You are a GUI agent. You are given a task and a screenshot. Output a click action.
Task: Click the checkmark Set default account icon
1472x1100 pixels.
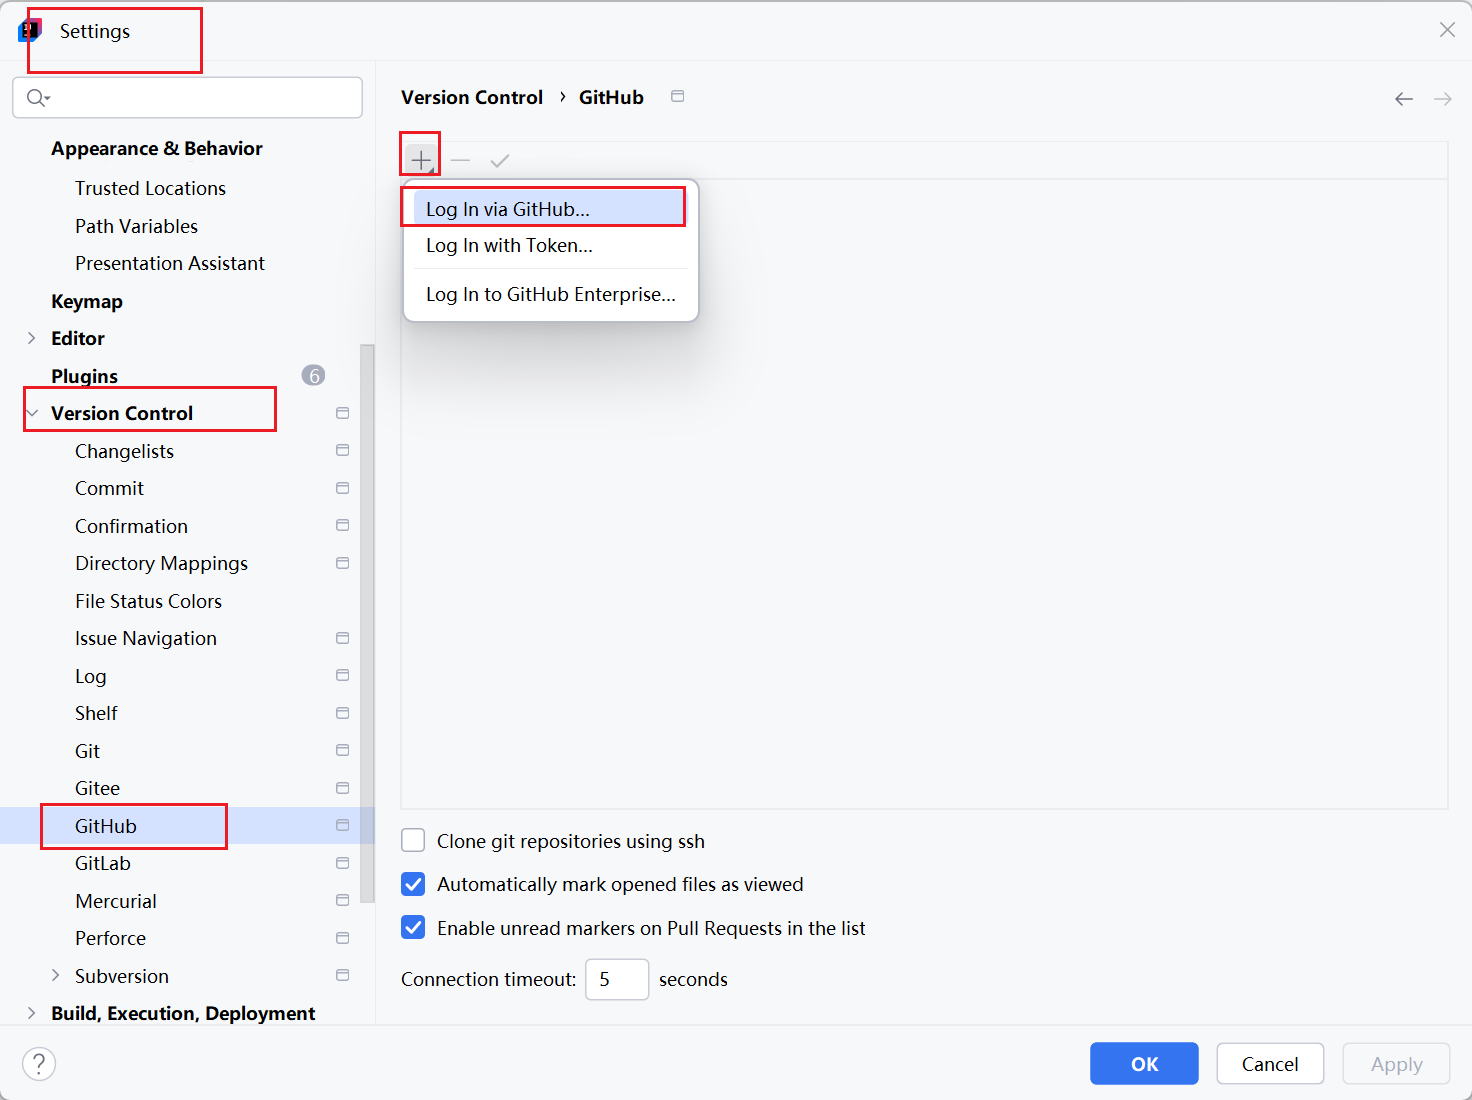coord(500,160)
